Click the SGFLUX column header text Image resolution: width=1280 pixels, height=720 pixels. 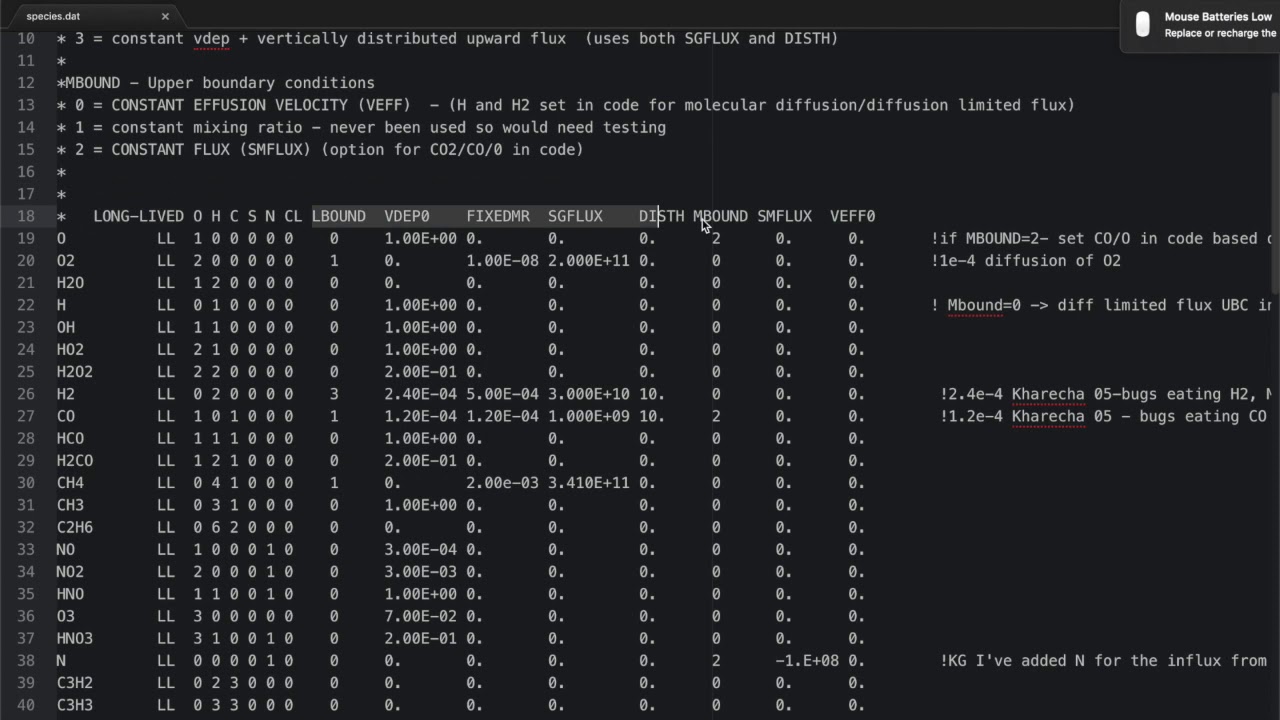[575, 216]
